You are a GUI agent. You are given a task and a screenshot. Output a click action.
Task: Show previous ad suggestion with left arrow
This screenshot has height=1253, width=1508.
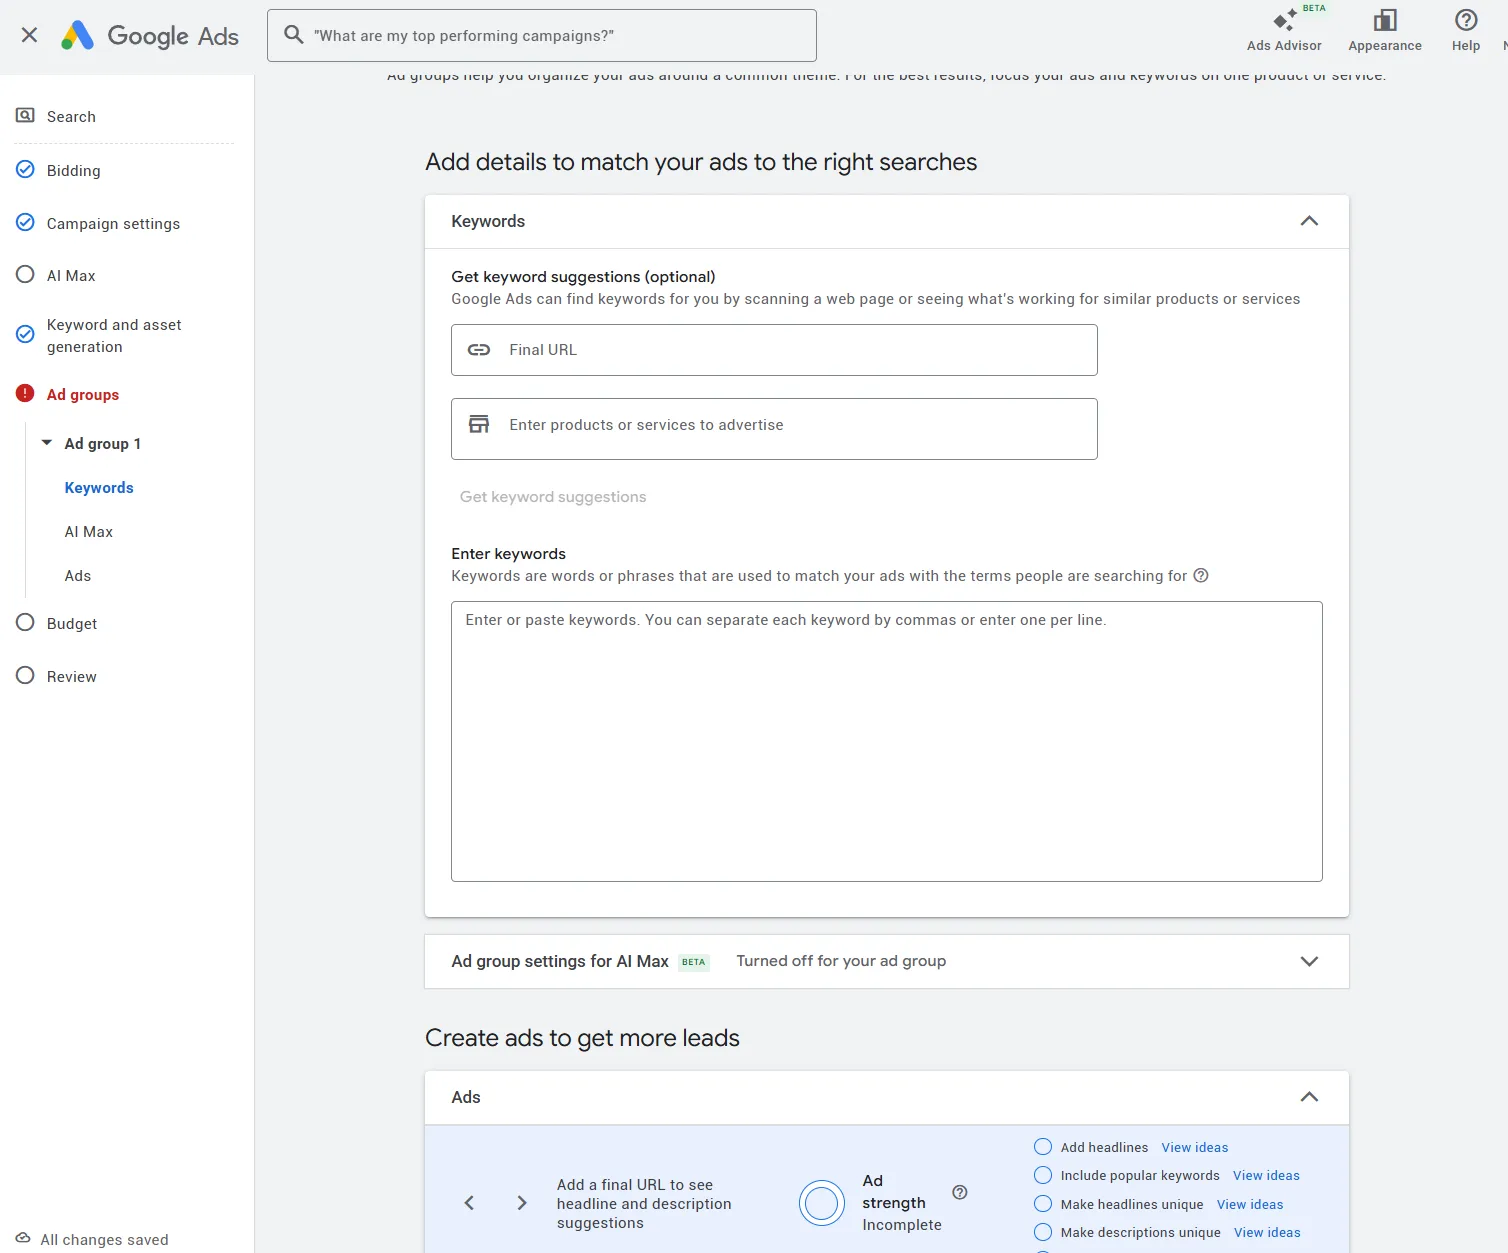pos(469,1203)
